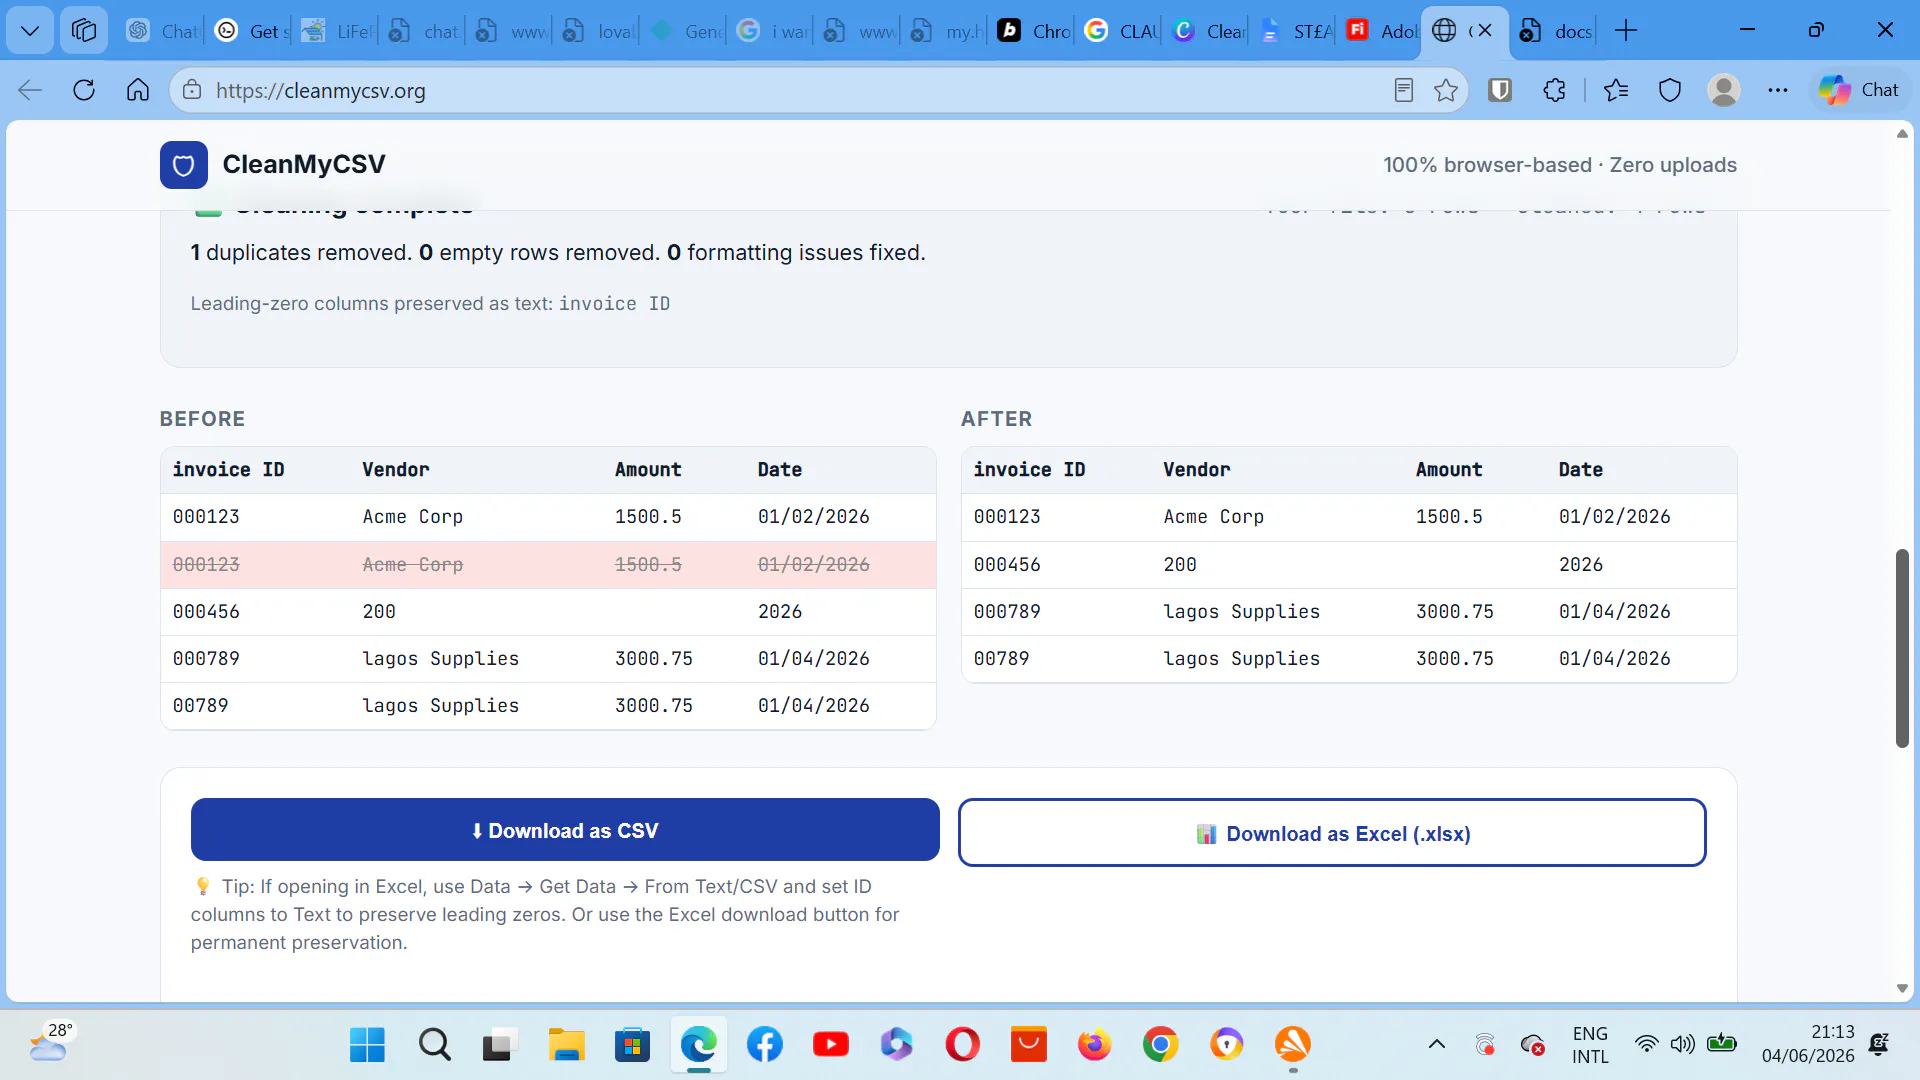Click the BEFORE table Date header

[780, 470]
